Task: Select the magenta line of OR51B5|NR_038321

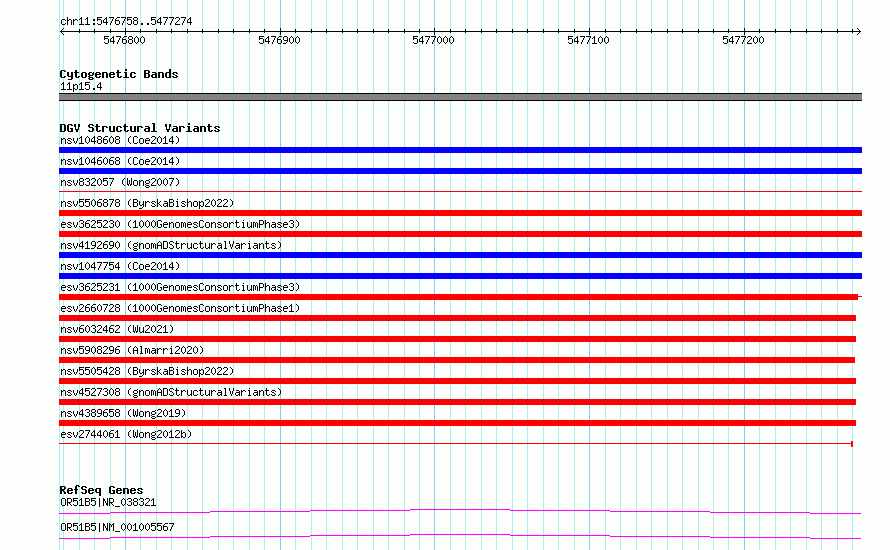Action: [460, 511]
